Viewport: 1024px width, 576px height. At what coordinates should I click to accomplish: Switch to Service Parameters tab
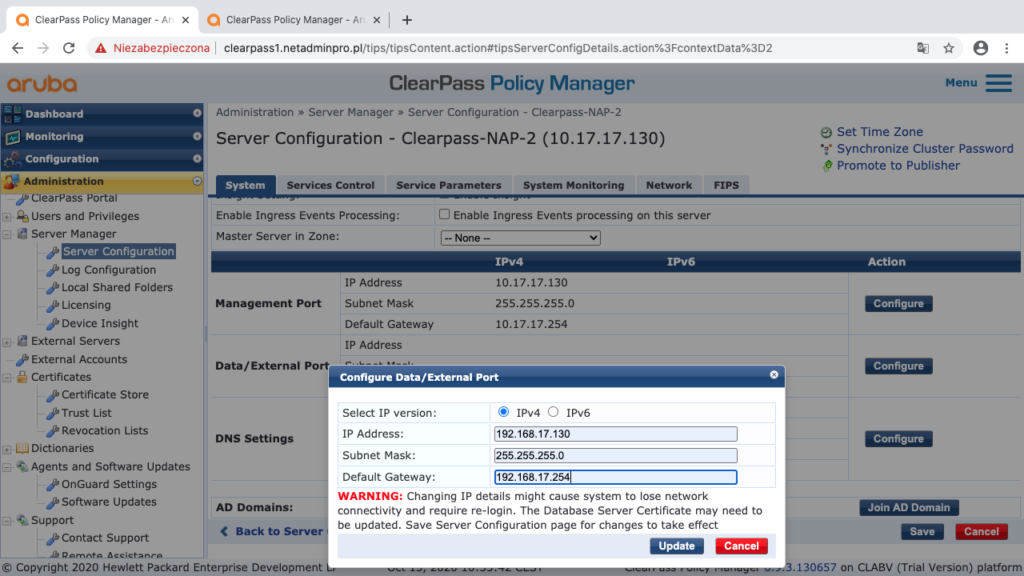449,185
